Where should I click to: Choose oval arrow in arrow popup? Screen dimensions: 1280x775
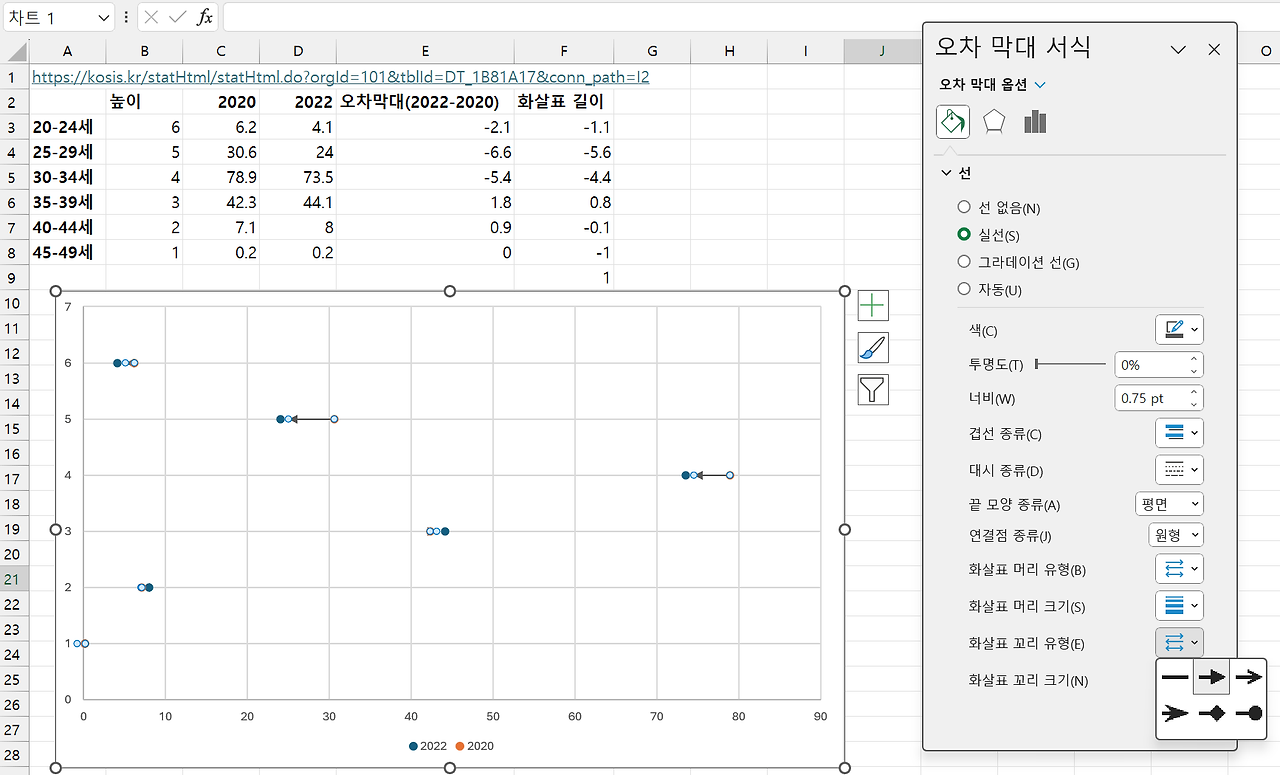pyautogui.click(x=1249, y=714)
